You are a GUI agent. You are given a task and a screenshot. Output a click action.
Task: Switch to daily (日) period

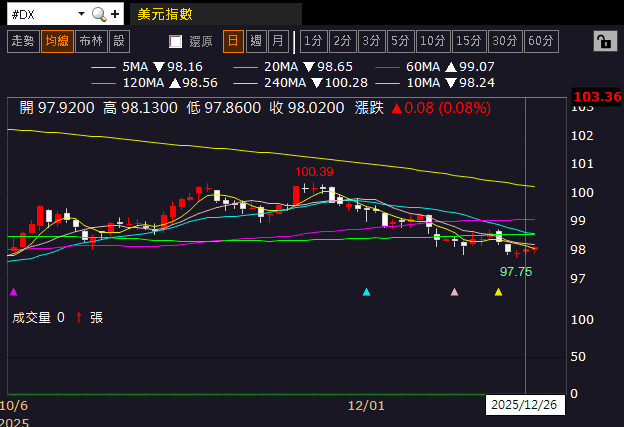click(x=232, y=41)
